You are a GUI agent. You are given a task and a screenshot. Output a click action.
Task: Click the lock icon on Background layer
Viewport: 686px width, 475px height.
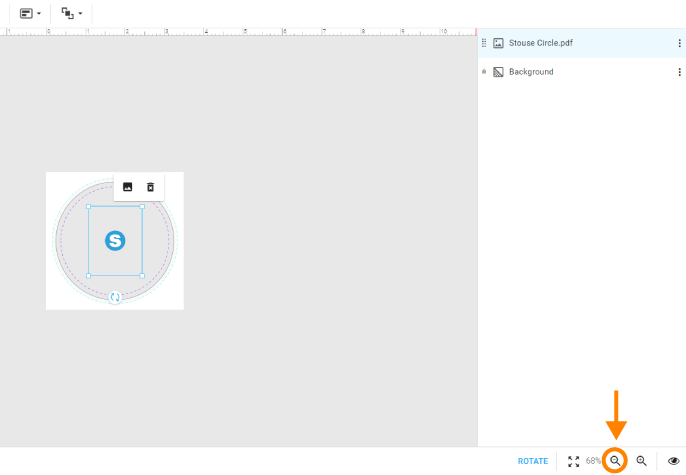point(484,71)
